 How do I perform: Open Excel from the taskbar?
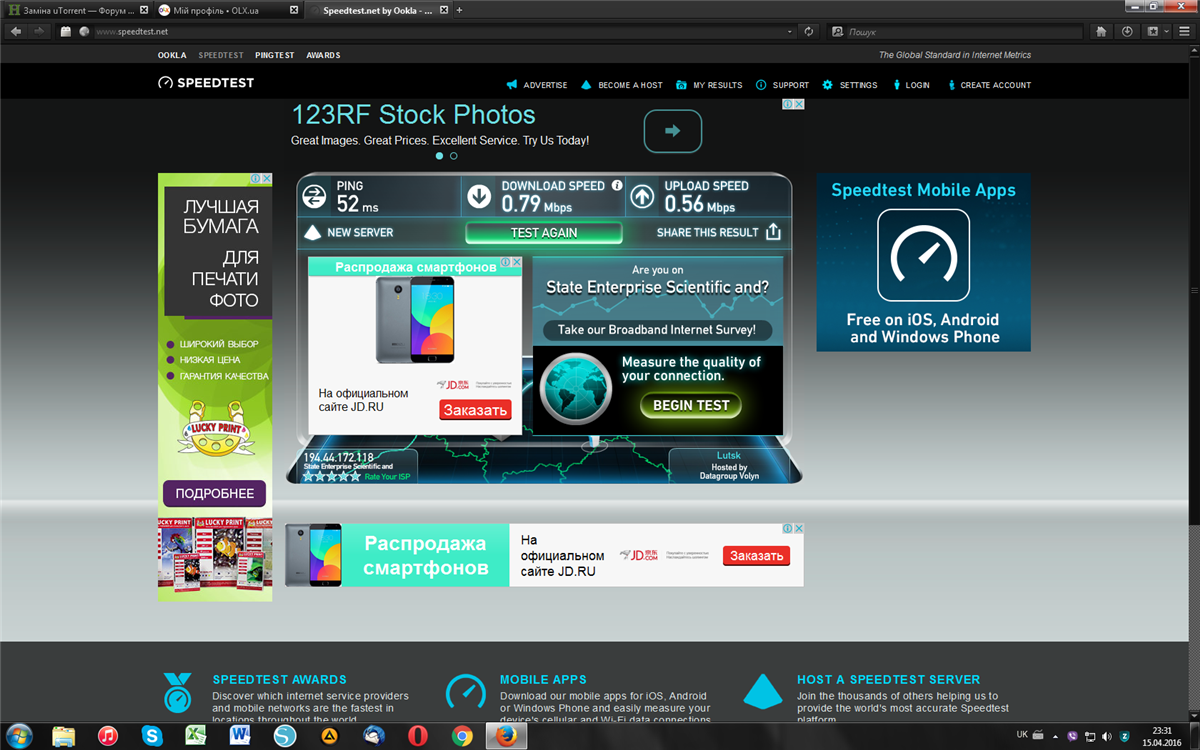[x=197, y=736]
